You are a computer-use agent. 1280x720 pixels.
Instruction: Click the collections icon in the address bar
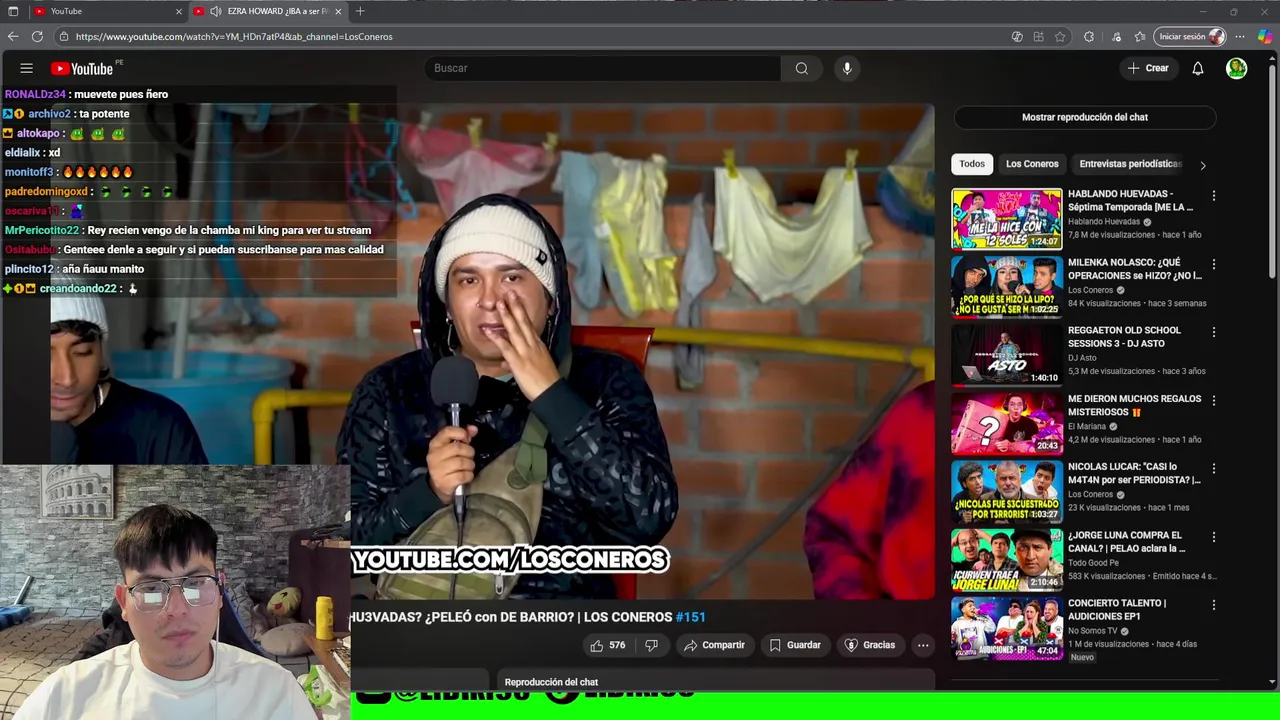pyautogui.click(x=1038, y=37)
